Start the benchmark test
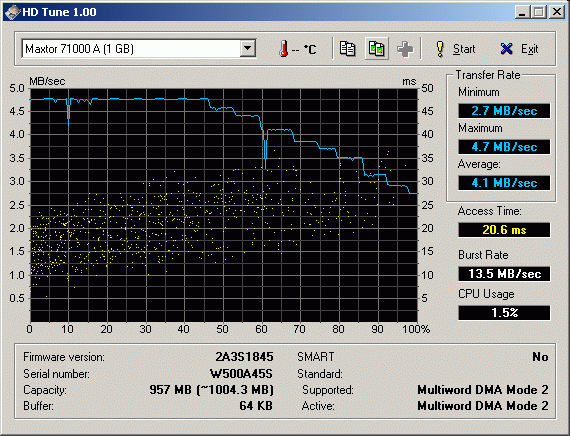570x436 pixels. pyautogui.click(x=456, y=49)
